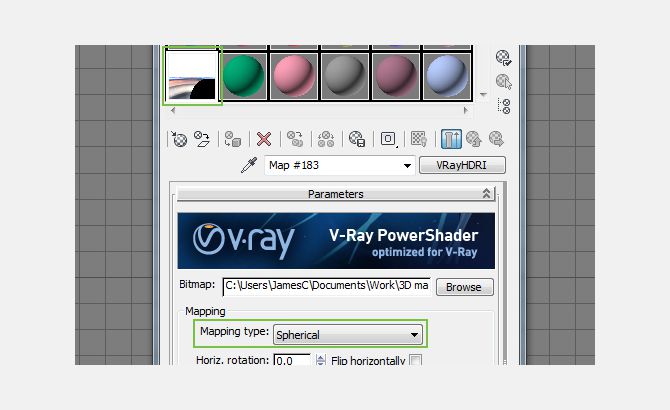
Task: Click sample slots scroll right arrow
Action: pyautogui.click(x=465, y=110)
